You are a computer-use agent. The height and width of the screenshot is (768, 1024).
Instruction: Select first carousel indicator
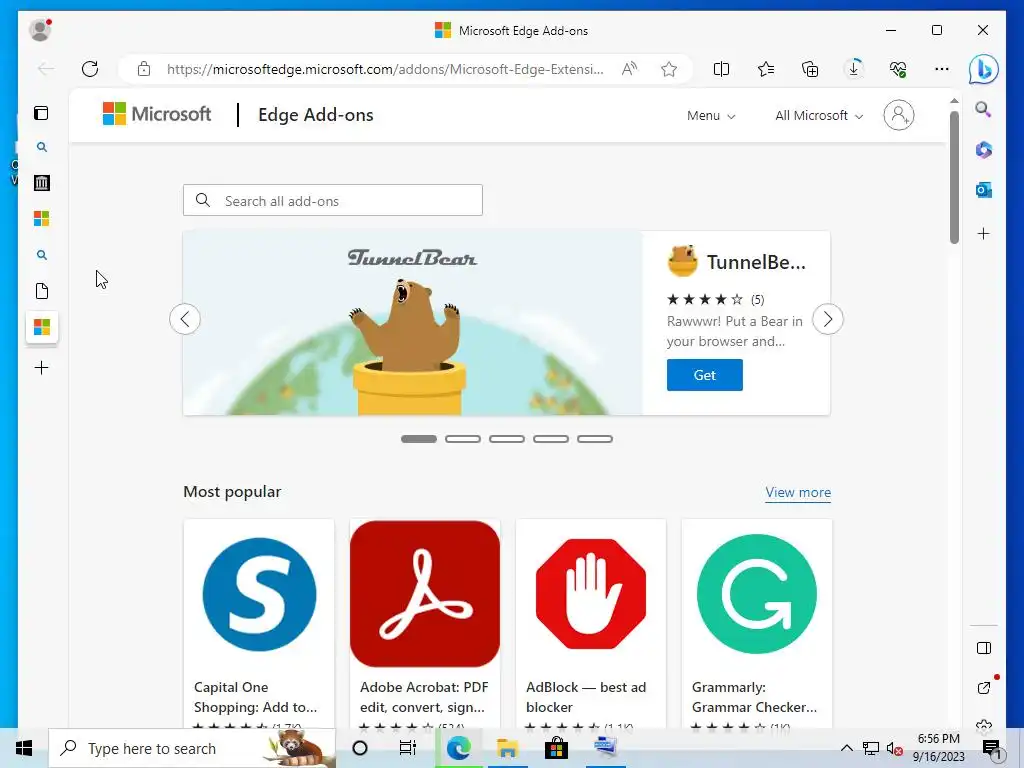pyautogui.click(x=419, y=439)
